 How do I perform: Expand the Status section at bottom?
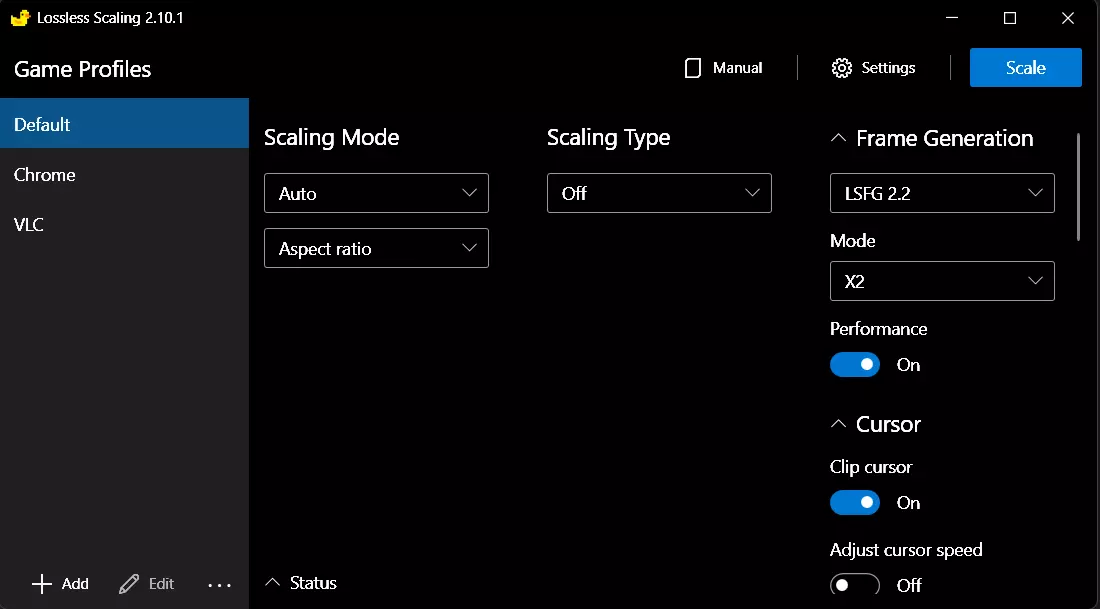click(x=302, y=583)
